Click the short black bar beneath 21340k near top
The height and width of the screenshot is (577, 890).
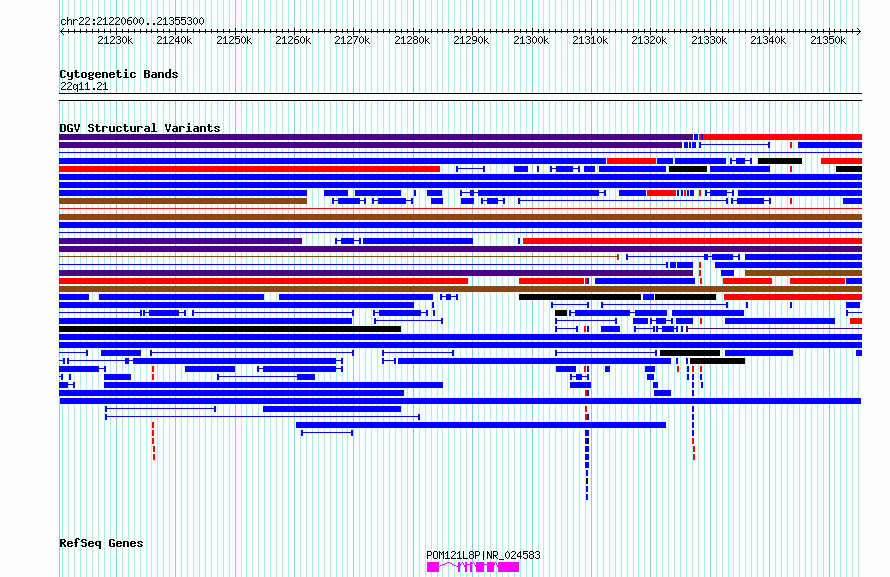tap(780, 161)
